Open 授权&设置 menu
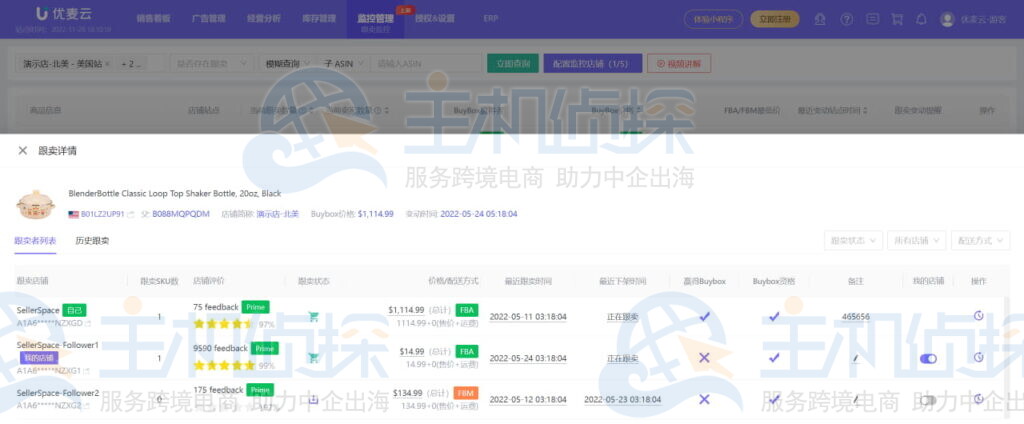 pos(434,19)
